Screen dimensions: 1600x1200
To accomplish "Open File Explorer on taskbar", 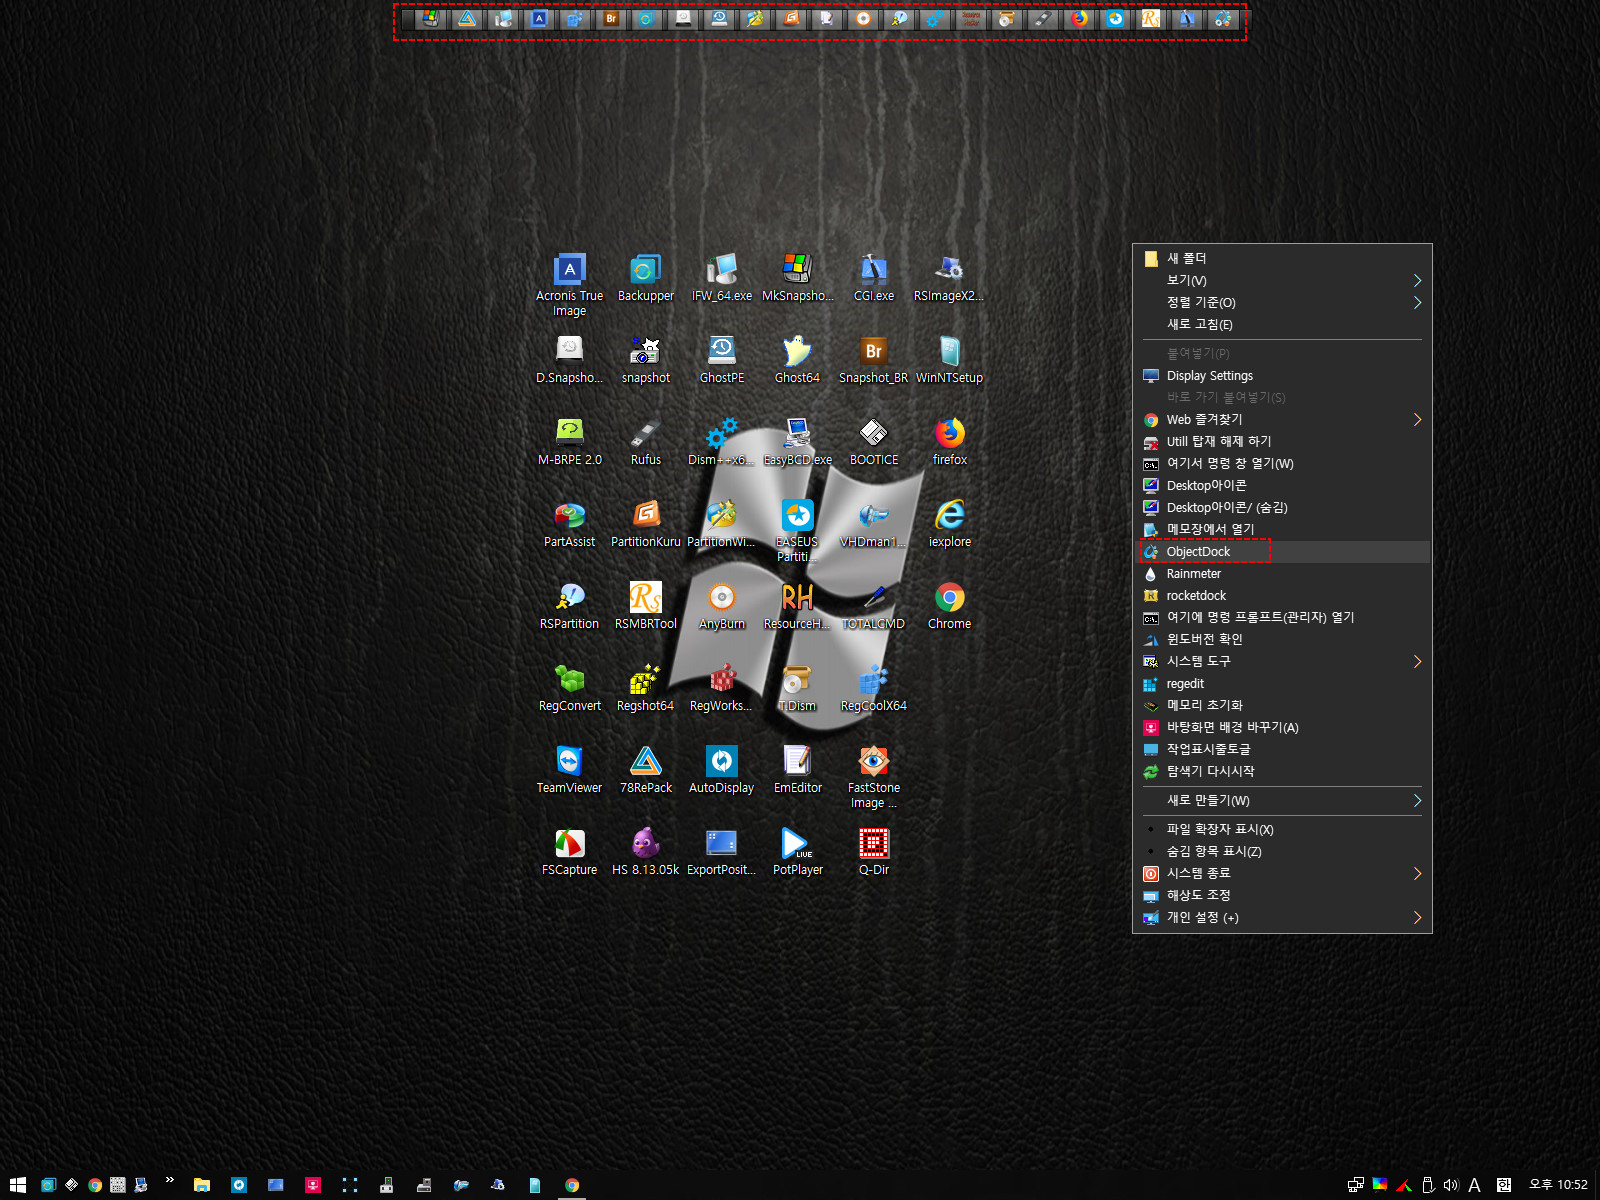I will 202,1185.
